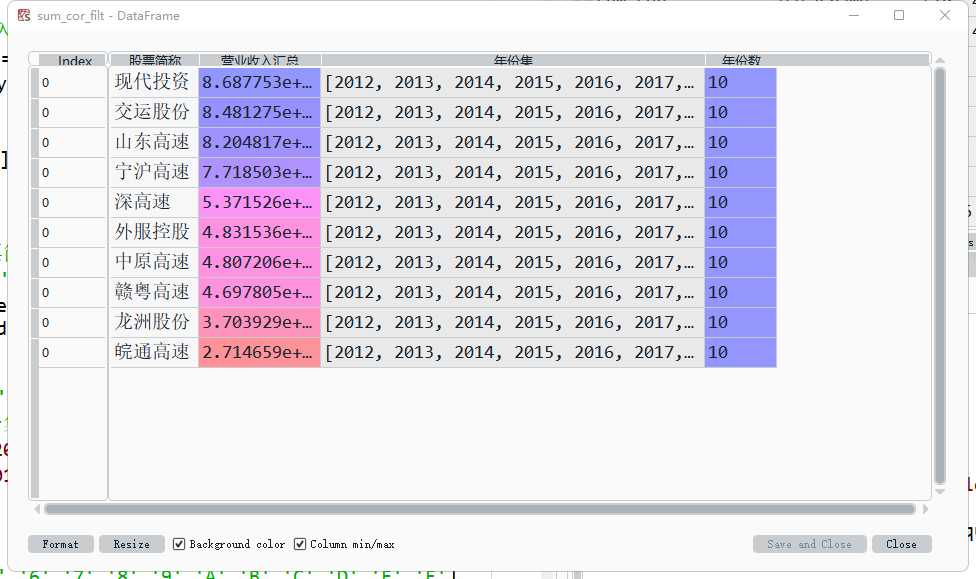Click the 年份集 column header

pos(513,60)
